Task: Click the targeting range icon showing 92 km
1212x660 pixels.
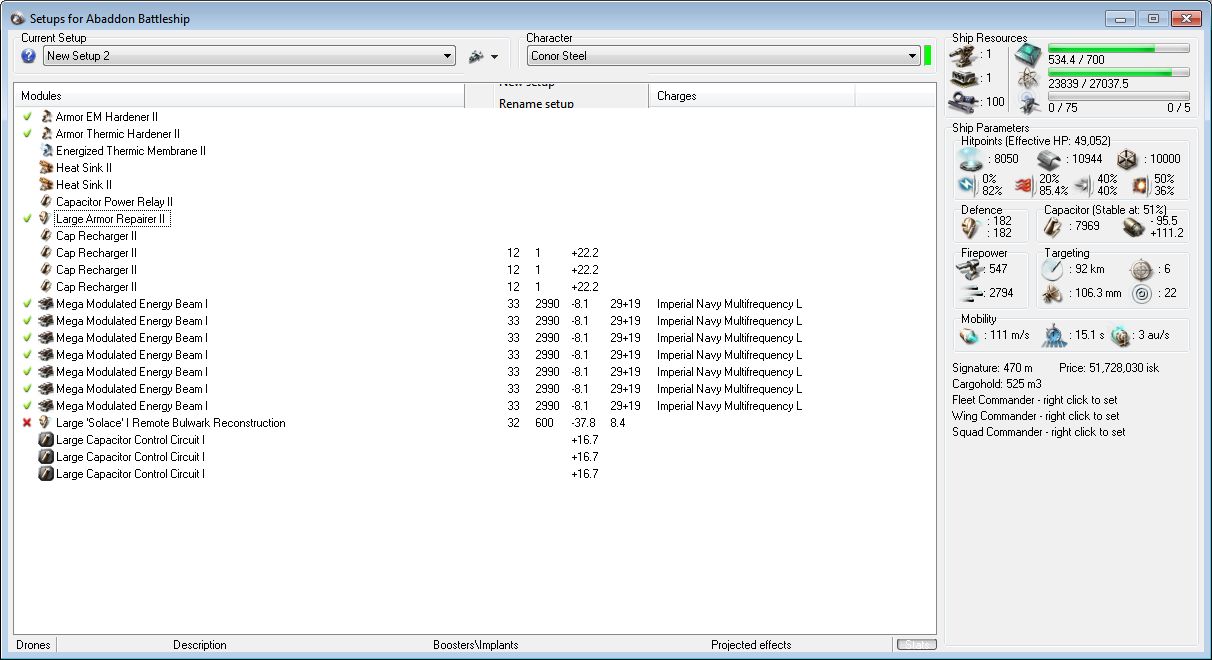Action: (x=1053, y=269)
